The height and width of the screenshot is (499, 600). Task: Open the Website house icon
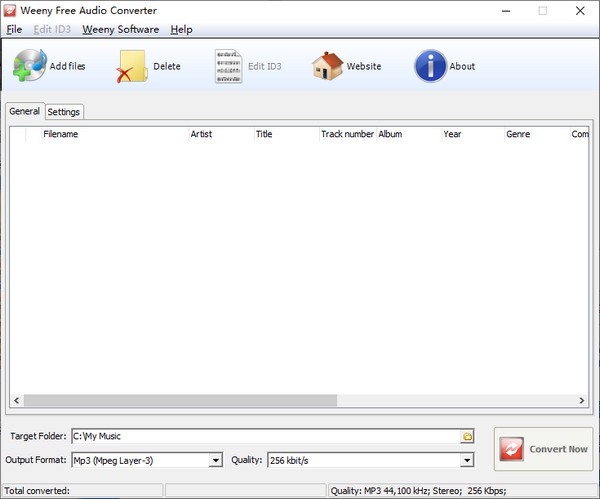(x=327, y=66)
